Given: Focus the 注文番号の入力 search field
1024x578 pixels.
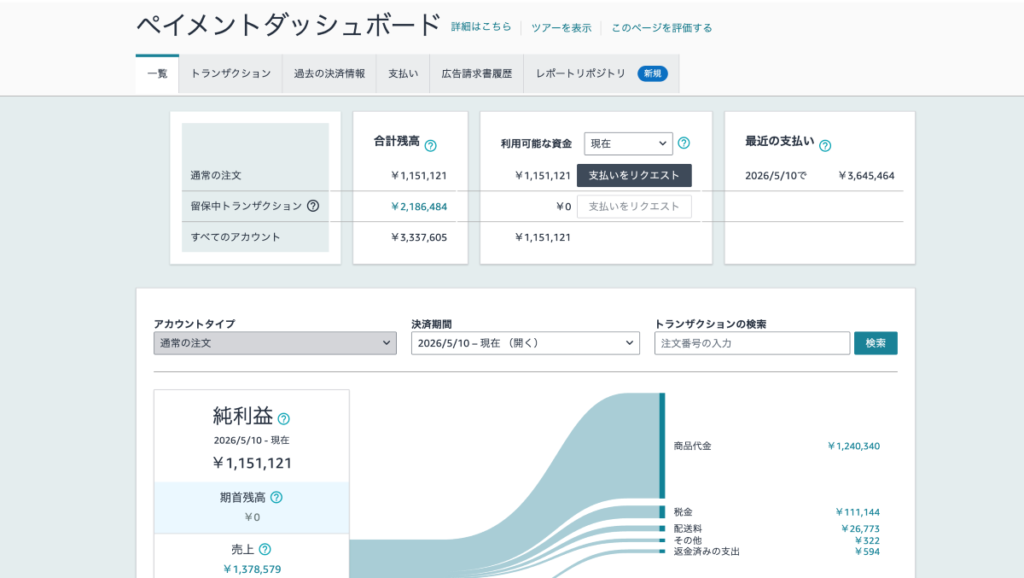Looking at the screenshot, I should (752, 343).
